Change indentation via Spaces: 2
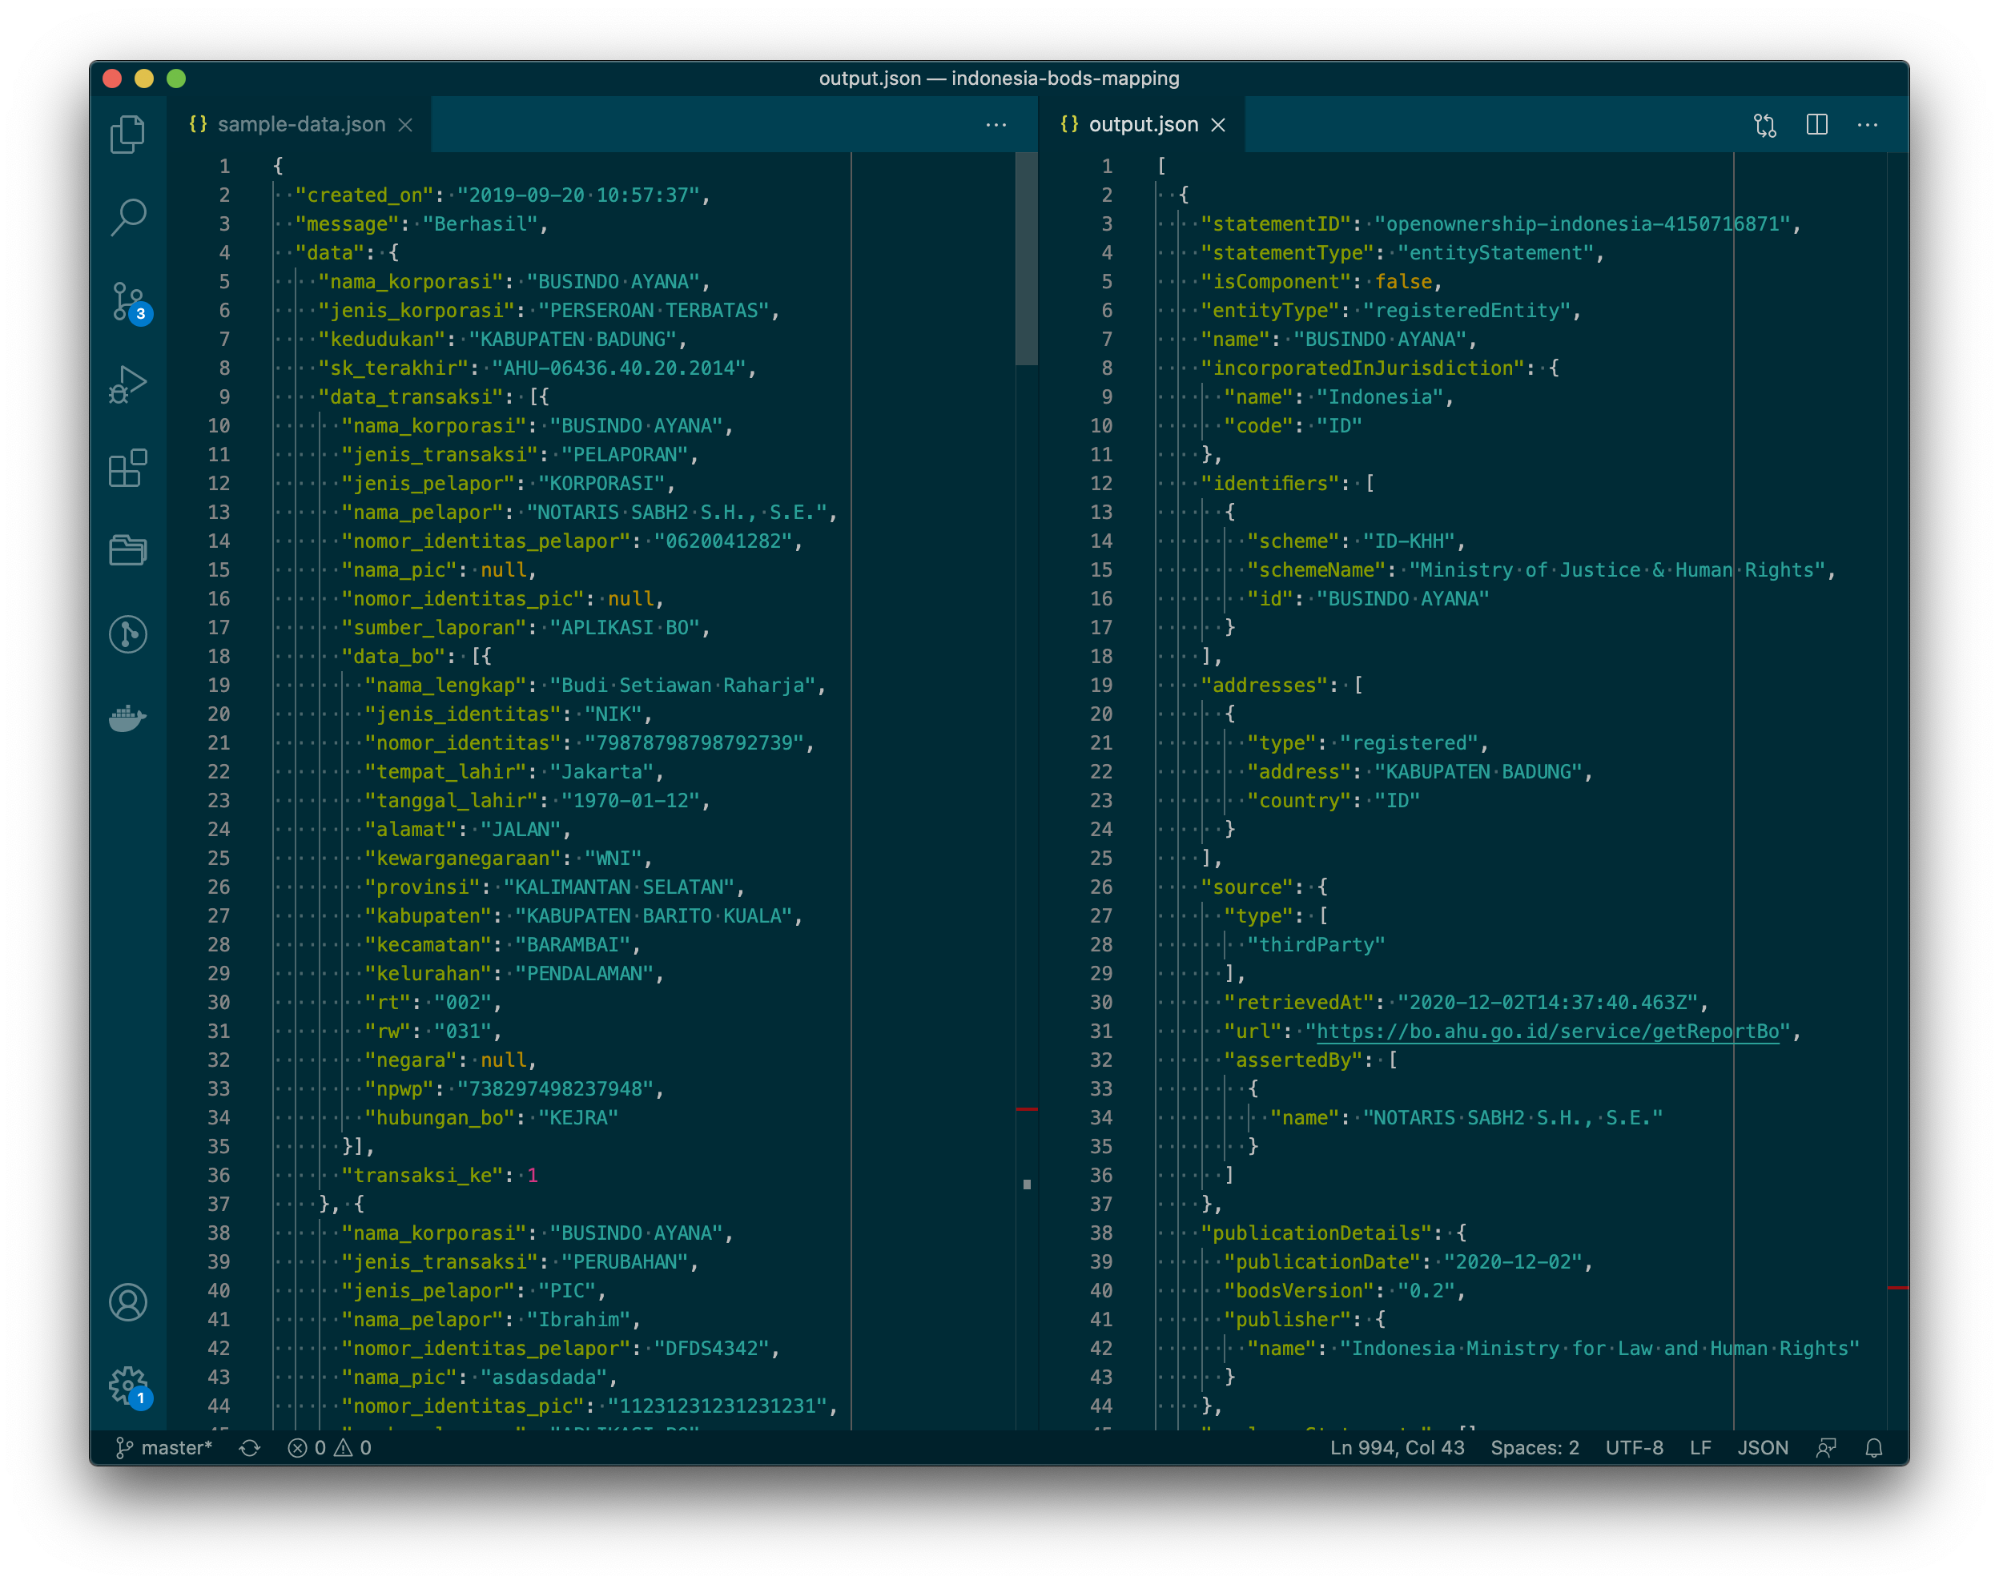The image size is (1999, 1585). (x=1535, y=1448)
